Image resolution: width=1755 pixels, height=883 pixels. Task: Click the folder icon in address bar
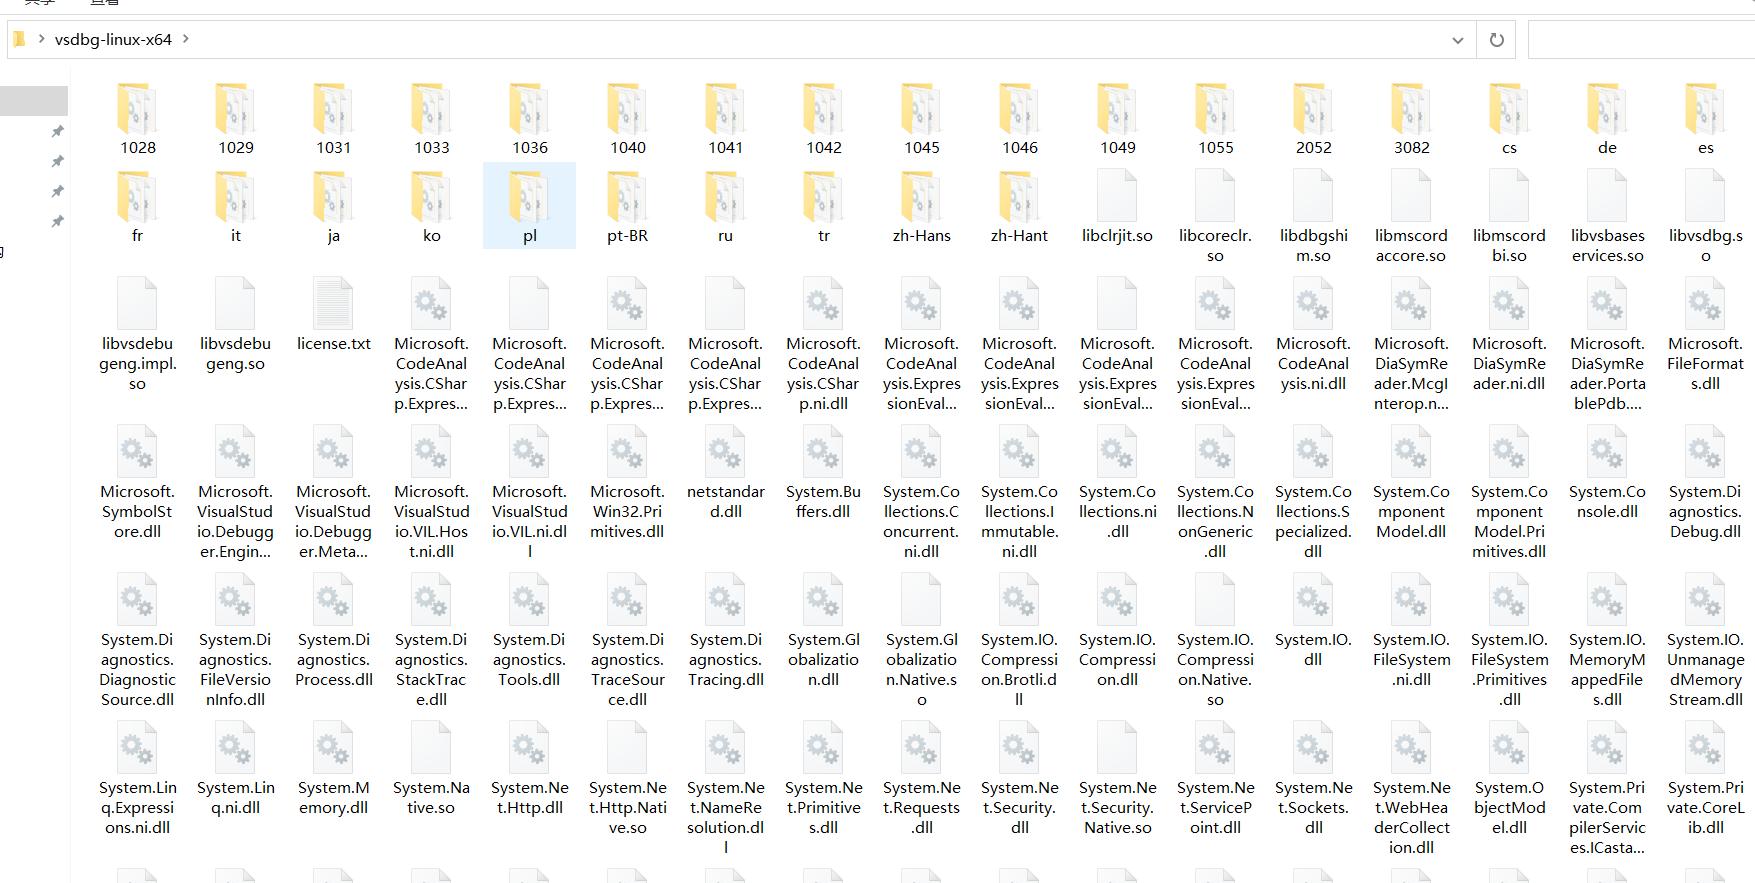pyautogui.click(x=19, y=39)
